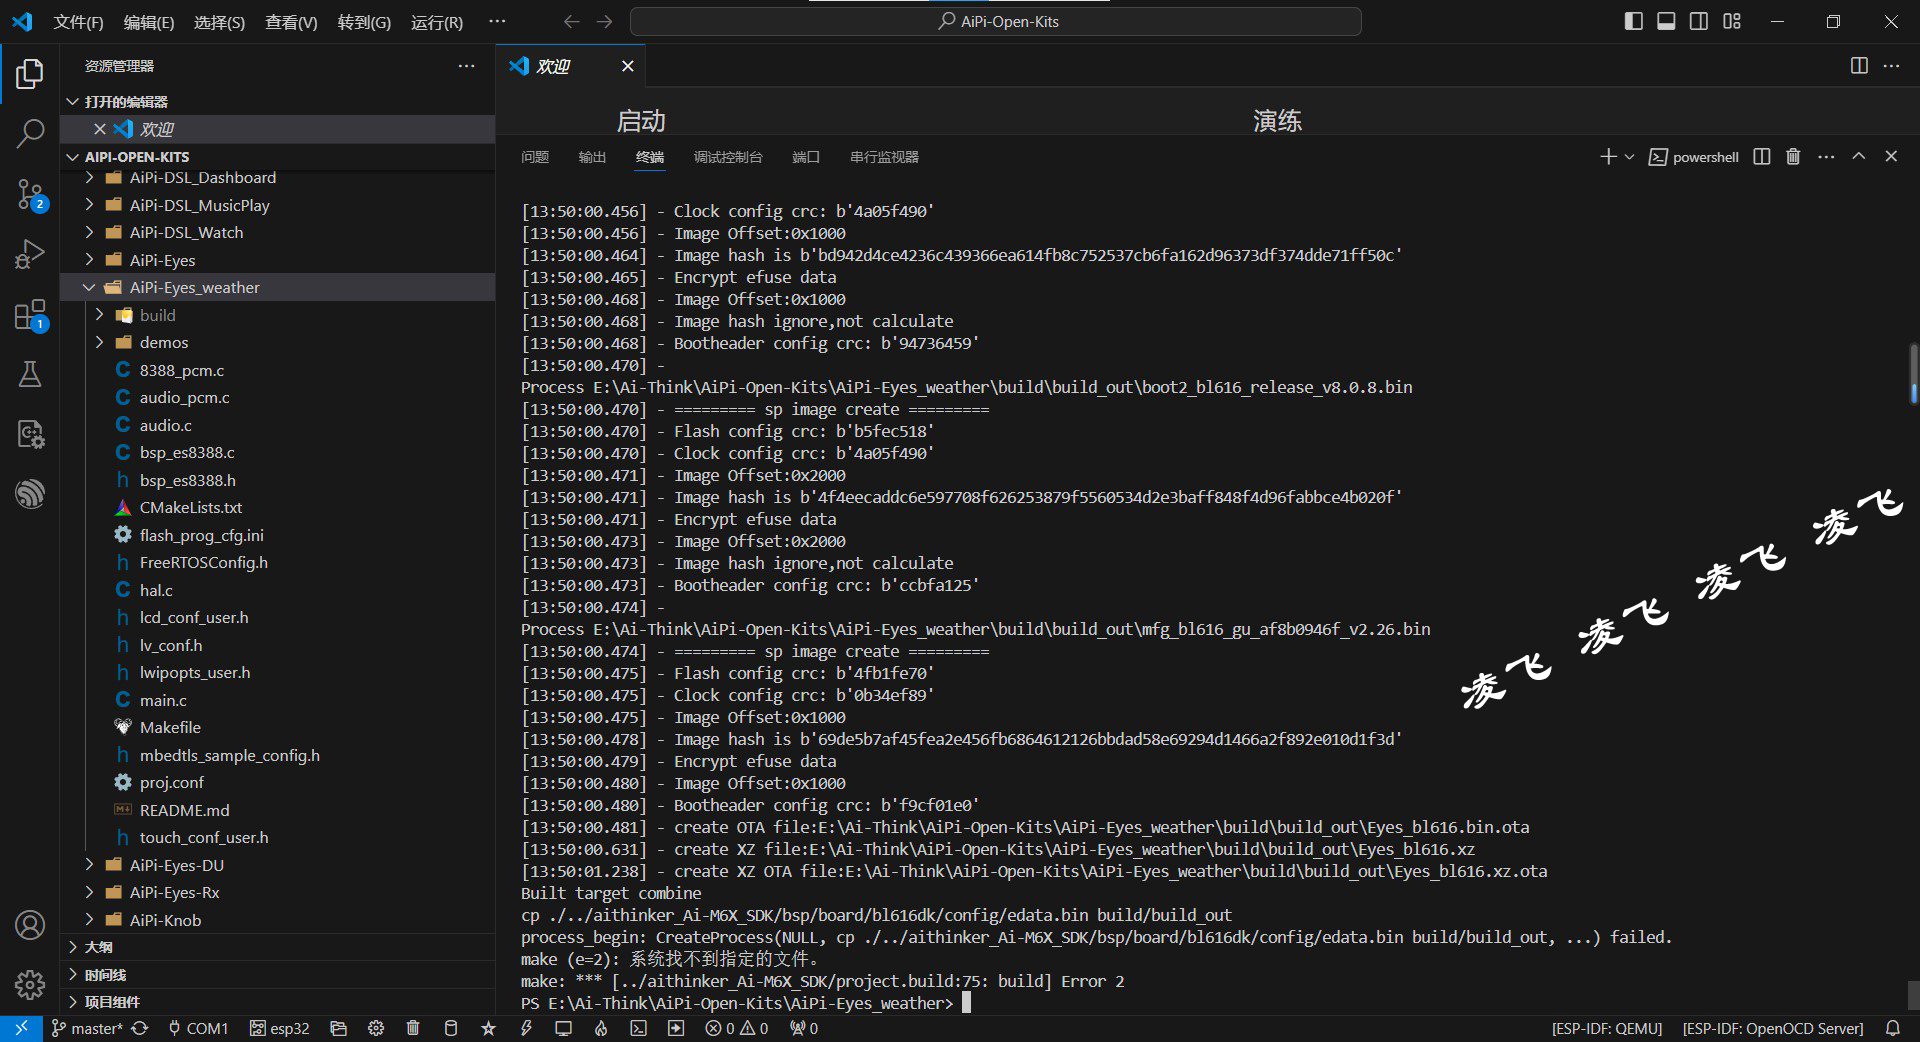Choose esp32 target device in status bar
The height and width of the screenshot is (1042, 1920).
click(279, 1028)
